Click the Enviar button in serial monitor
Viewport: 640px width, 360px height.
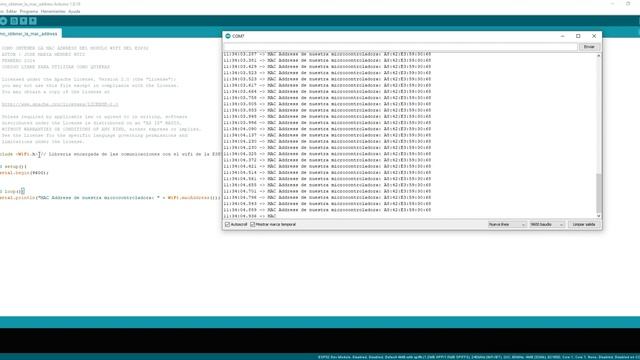pos(589,47)
